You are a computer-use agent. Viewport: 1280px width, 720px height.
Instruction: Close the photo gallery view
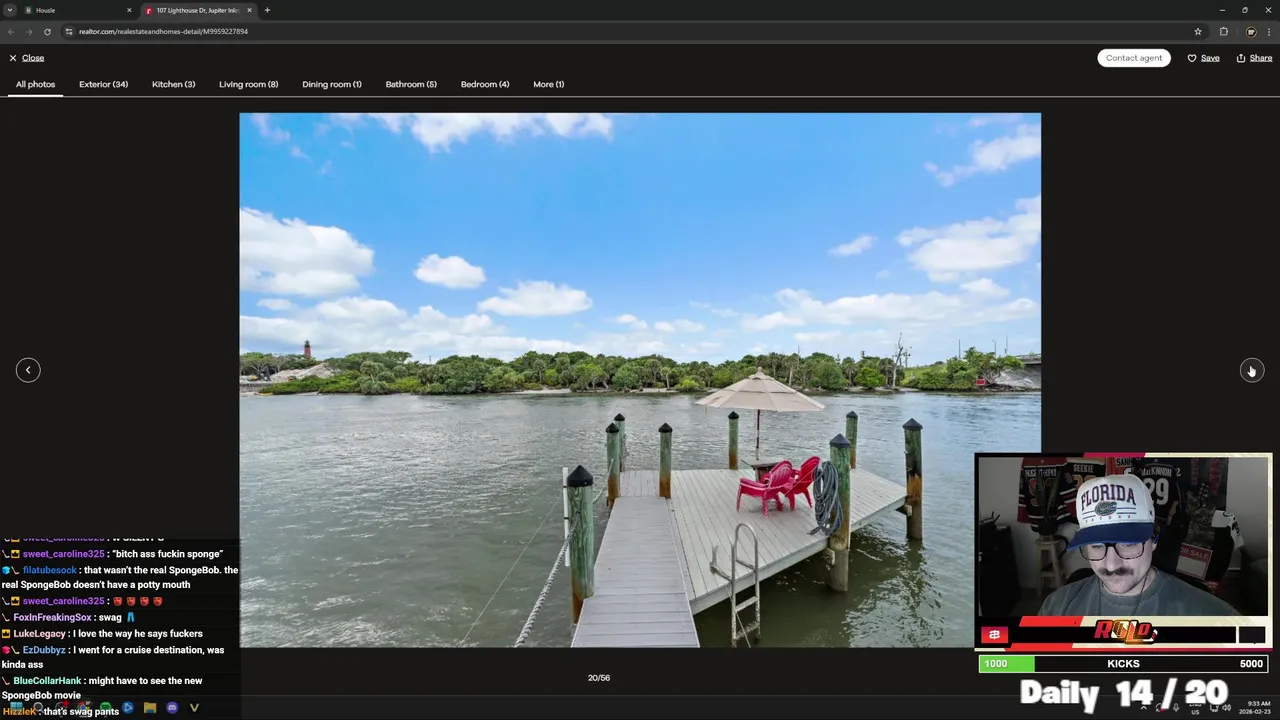pyautogui.click(x=26, y=58)
